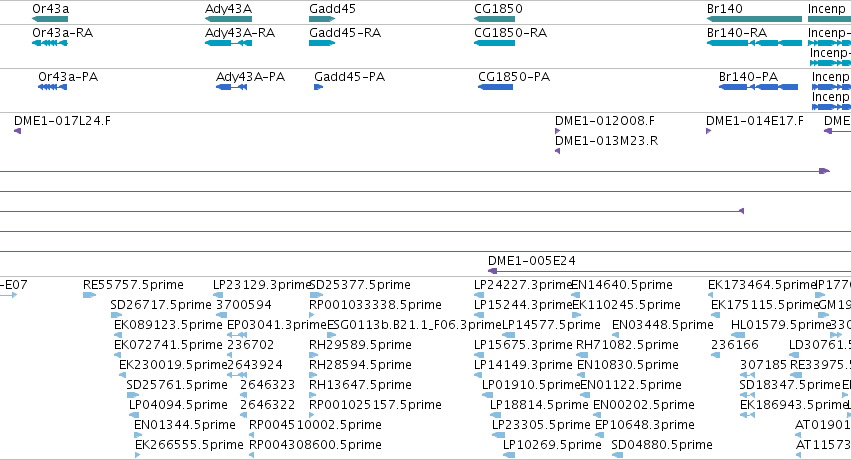851x460 pixels.
Task: Click the EN03448.5prime label
Action: tap(663, 324)
